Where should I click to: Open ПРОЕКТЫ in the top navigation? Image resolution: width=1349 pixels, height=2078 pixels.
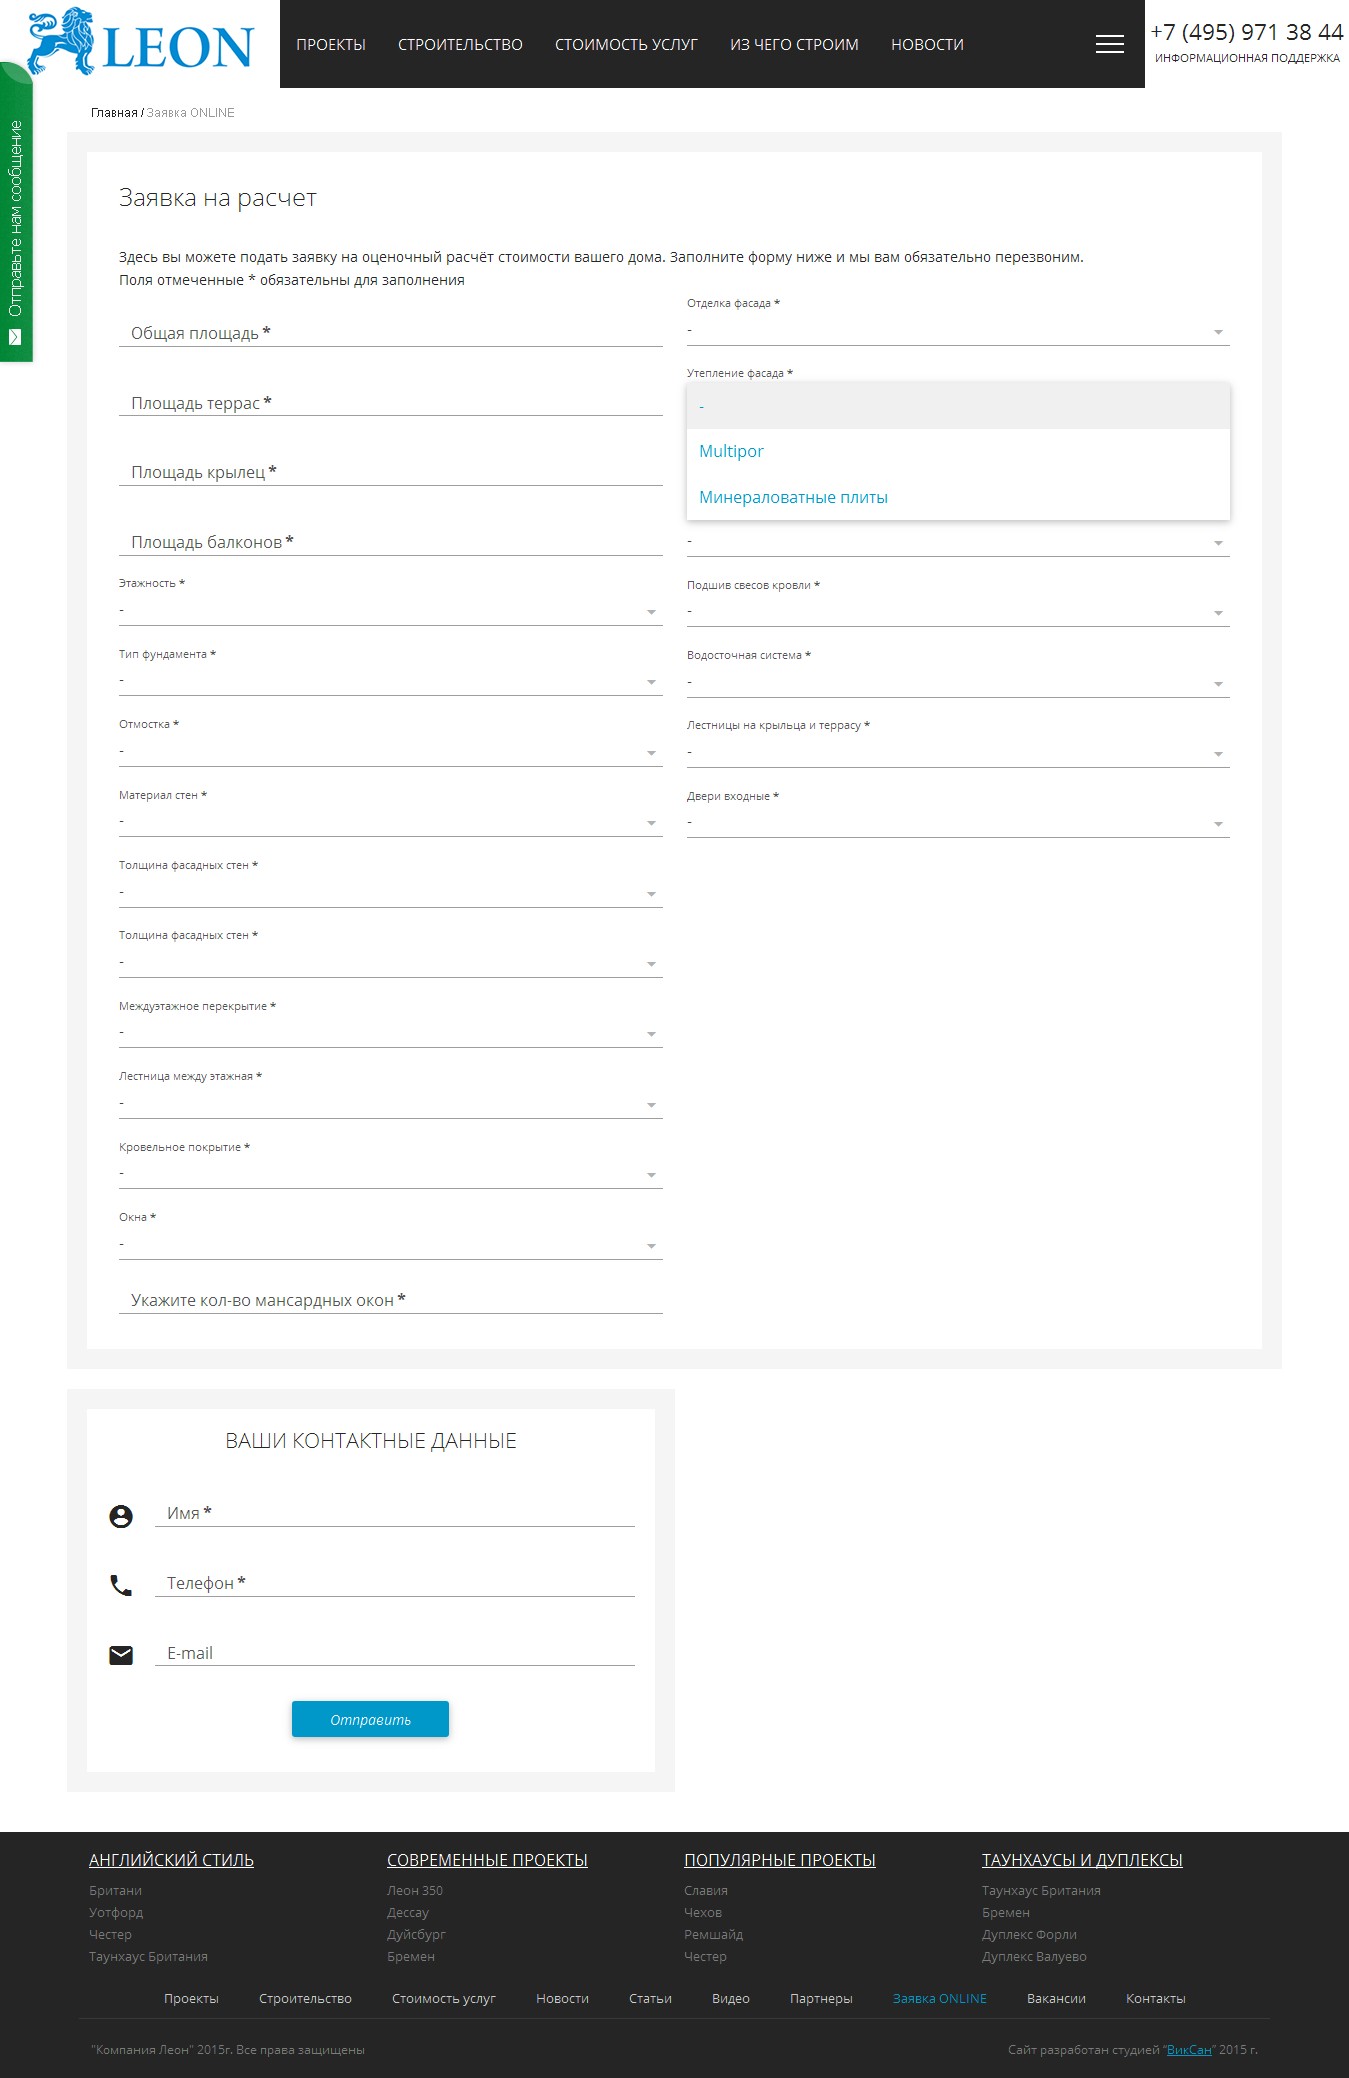point(331,45)
